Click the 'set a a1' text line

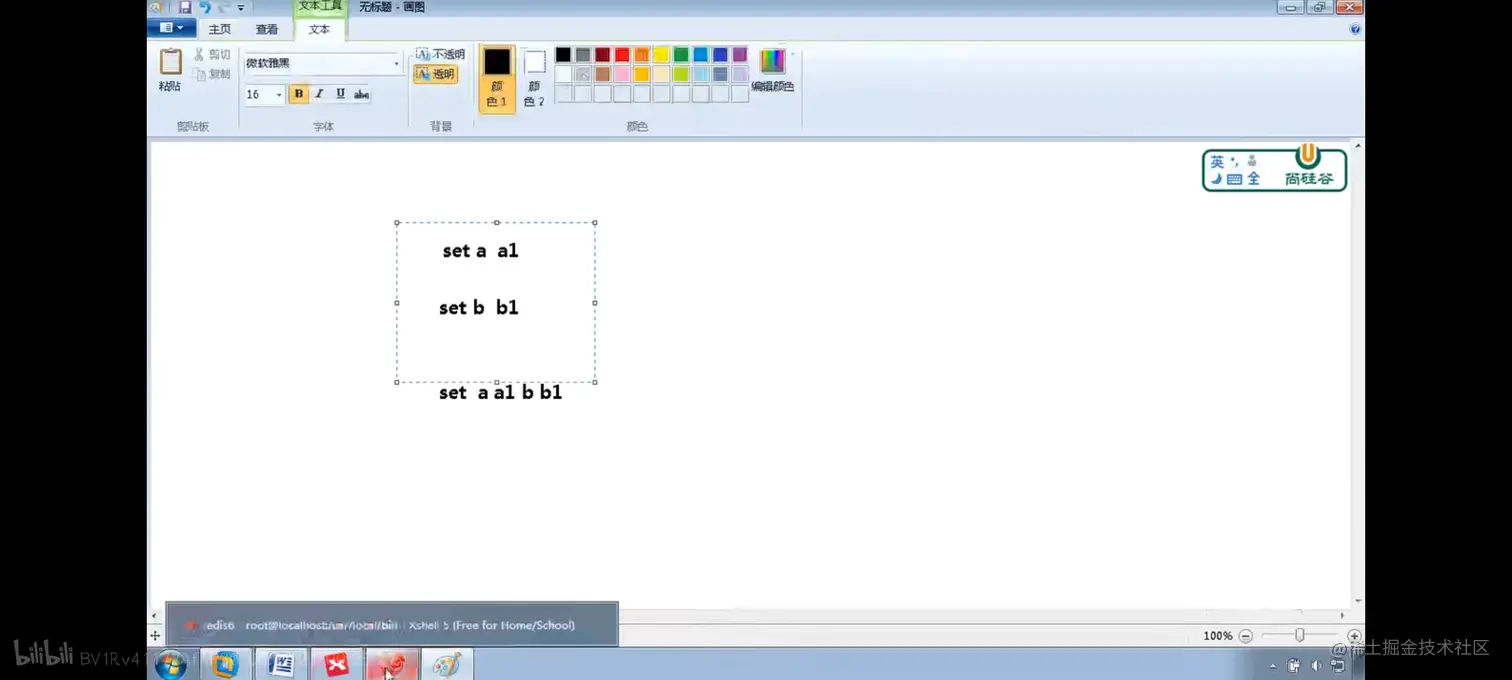(x=481, y=251)
